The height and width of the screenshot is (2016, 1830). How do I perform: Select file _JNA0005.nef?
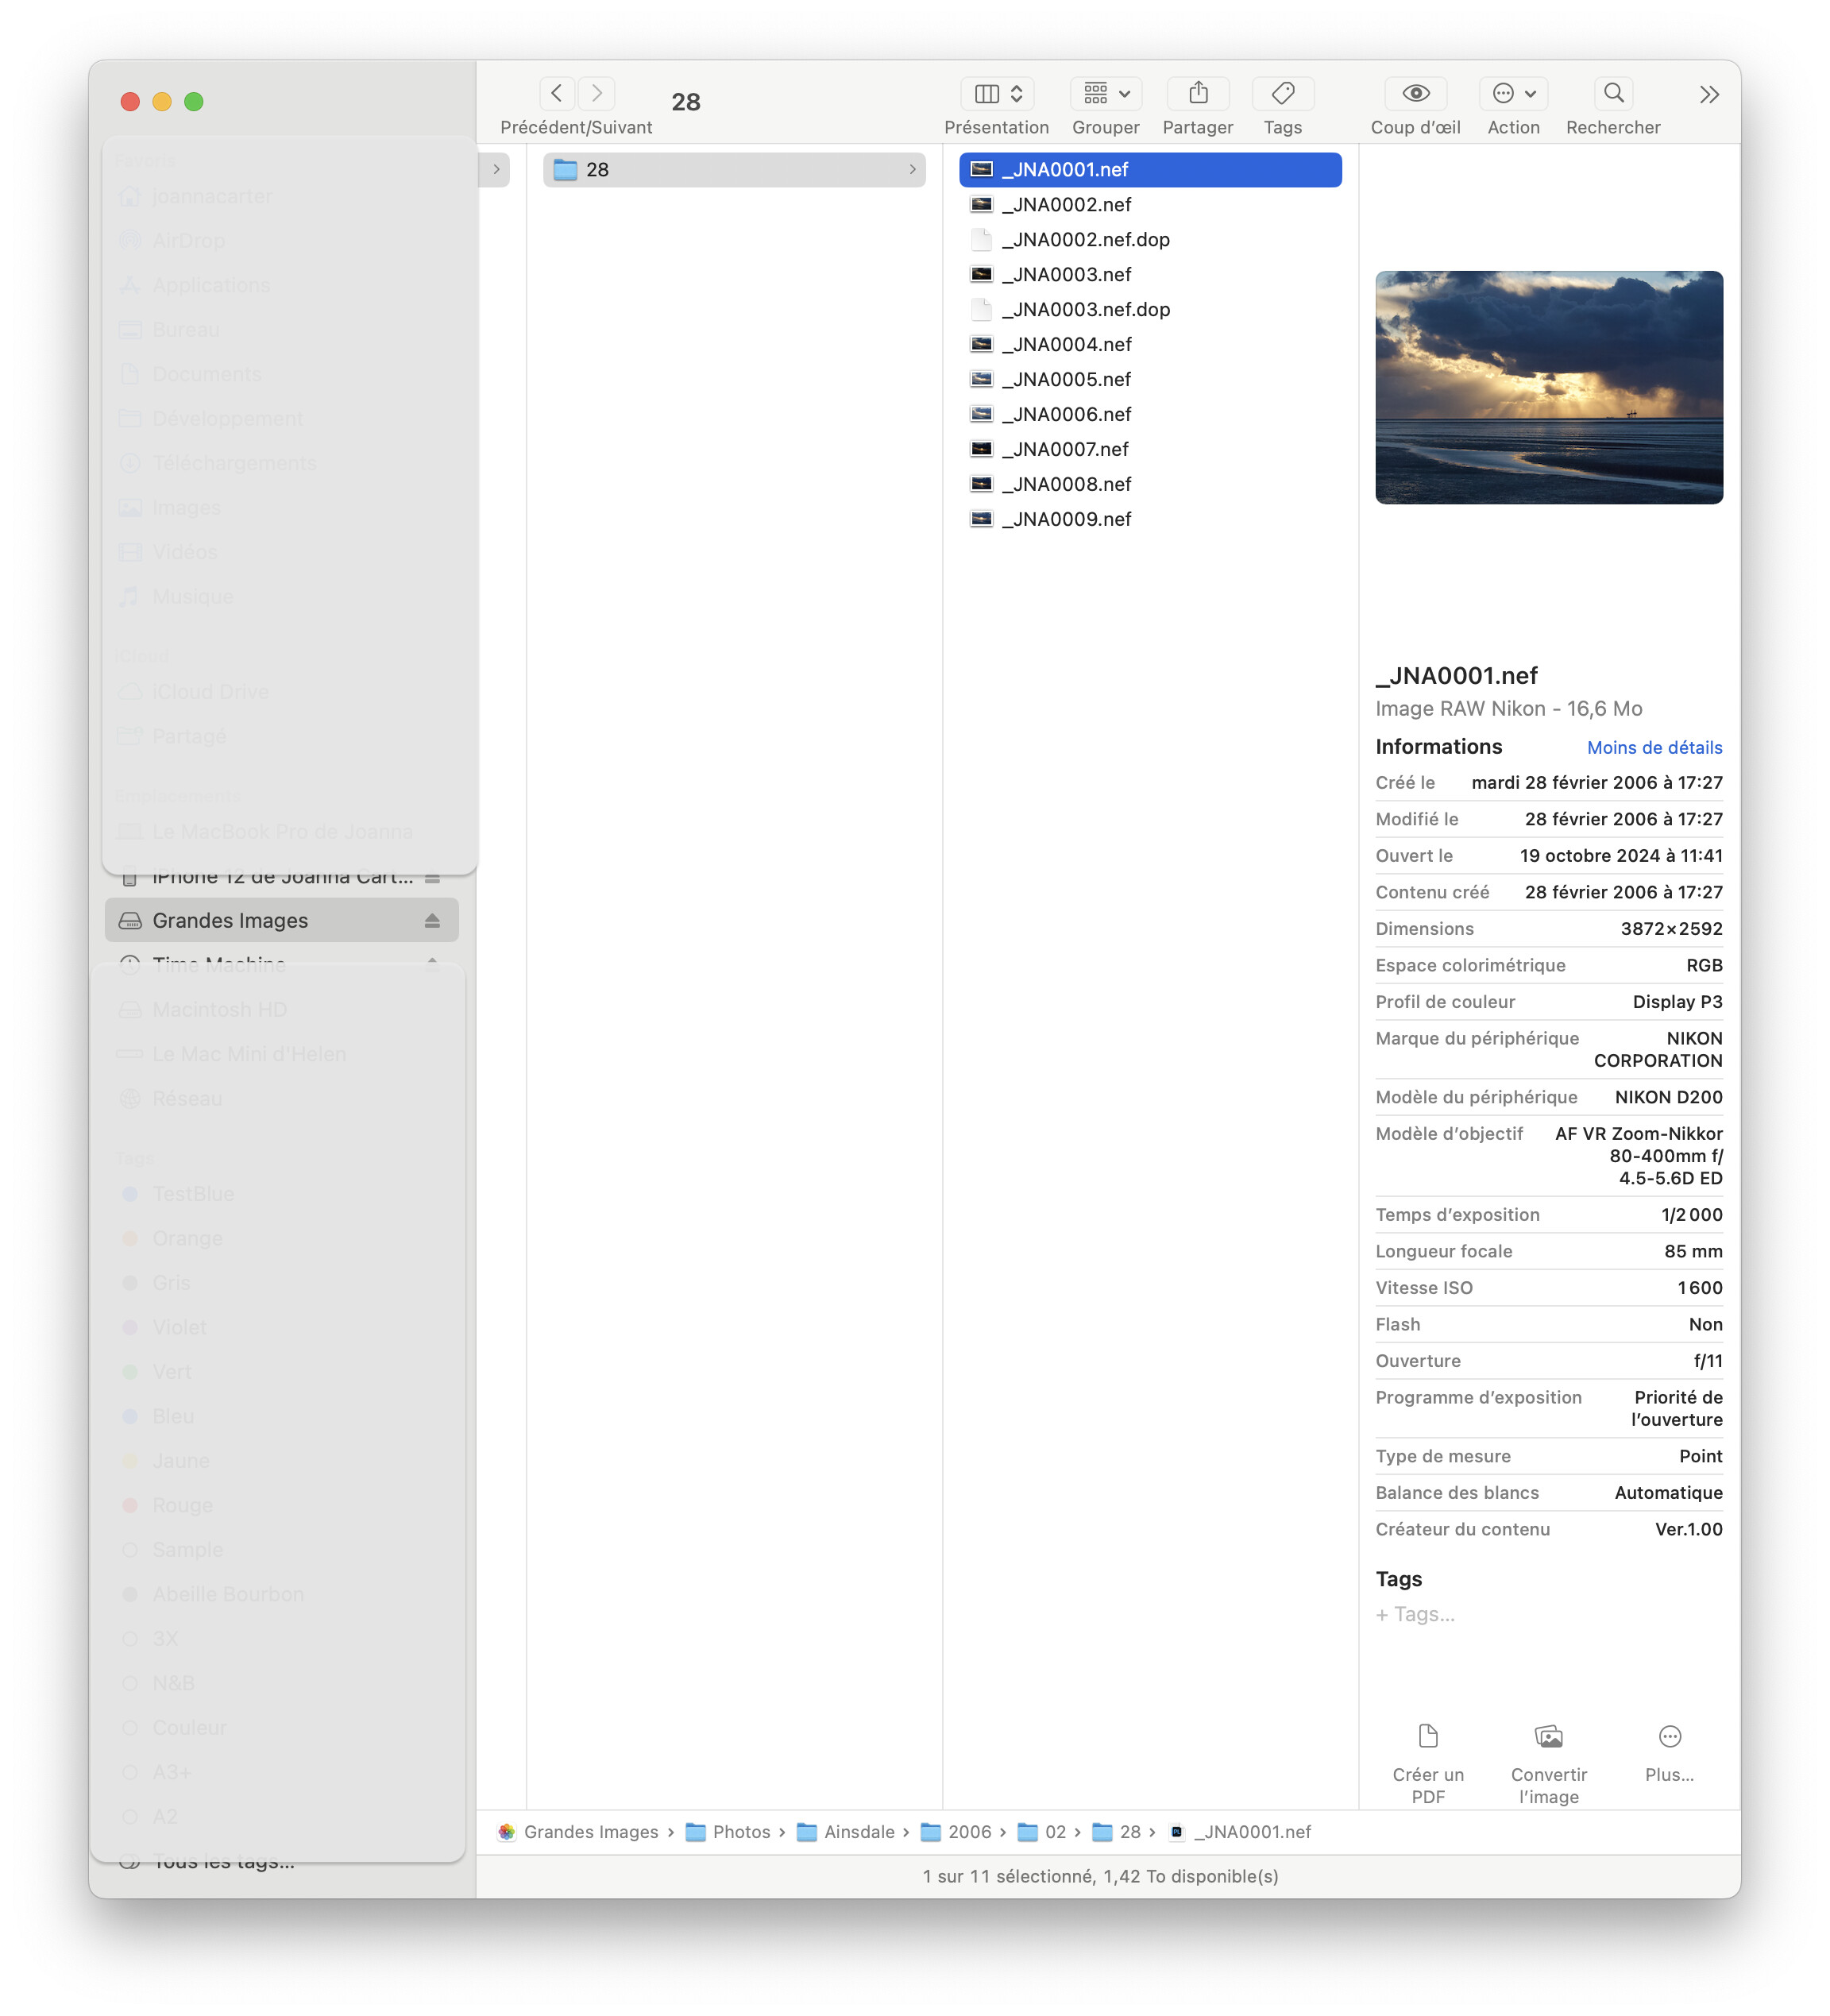coord(1150,380)
